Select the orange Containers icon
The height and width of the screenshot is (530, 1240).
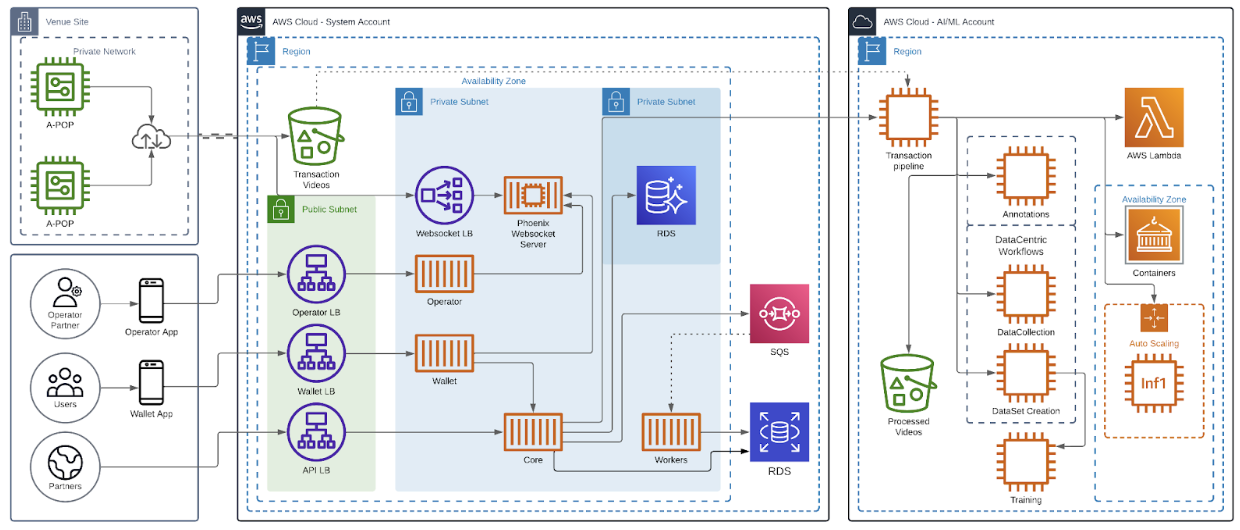click(x=1155, y=236)
